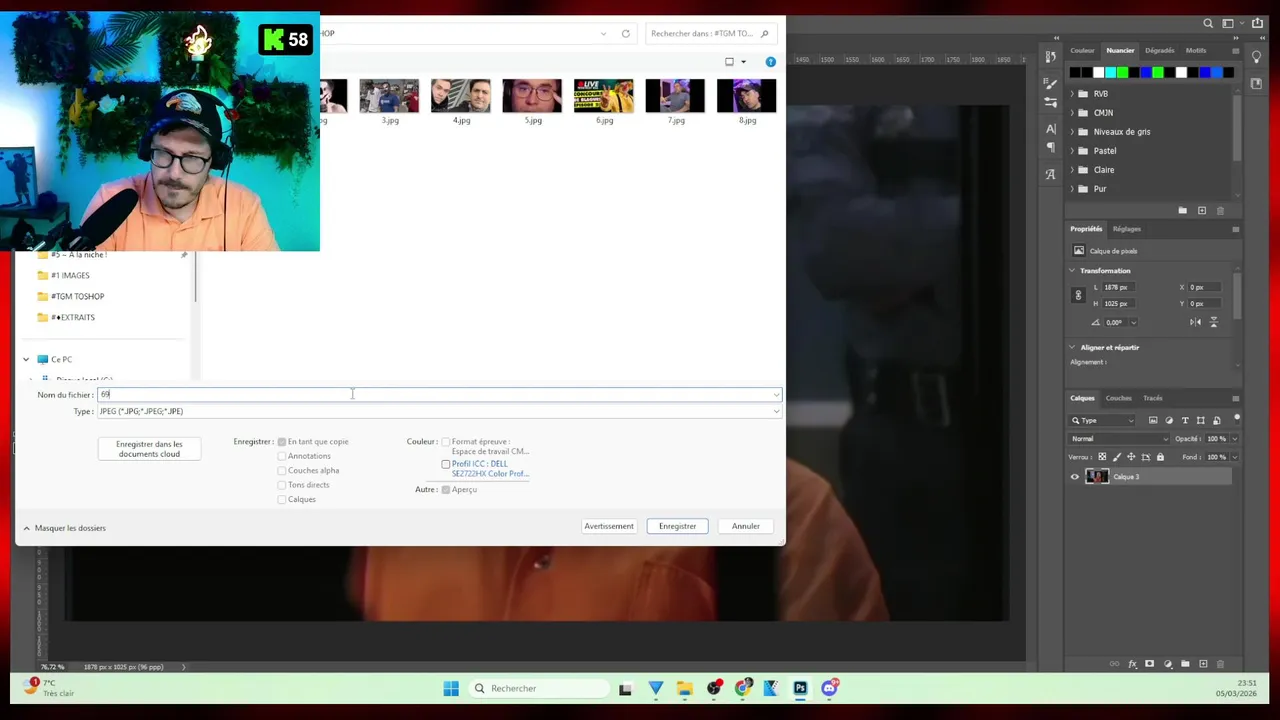Click Enregistrer dans les documents cloud
The image size is (1280, 720).
149,449
